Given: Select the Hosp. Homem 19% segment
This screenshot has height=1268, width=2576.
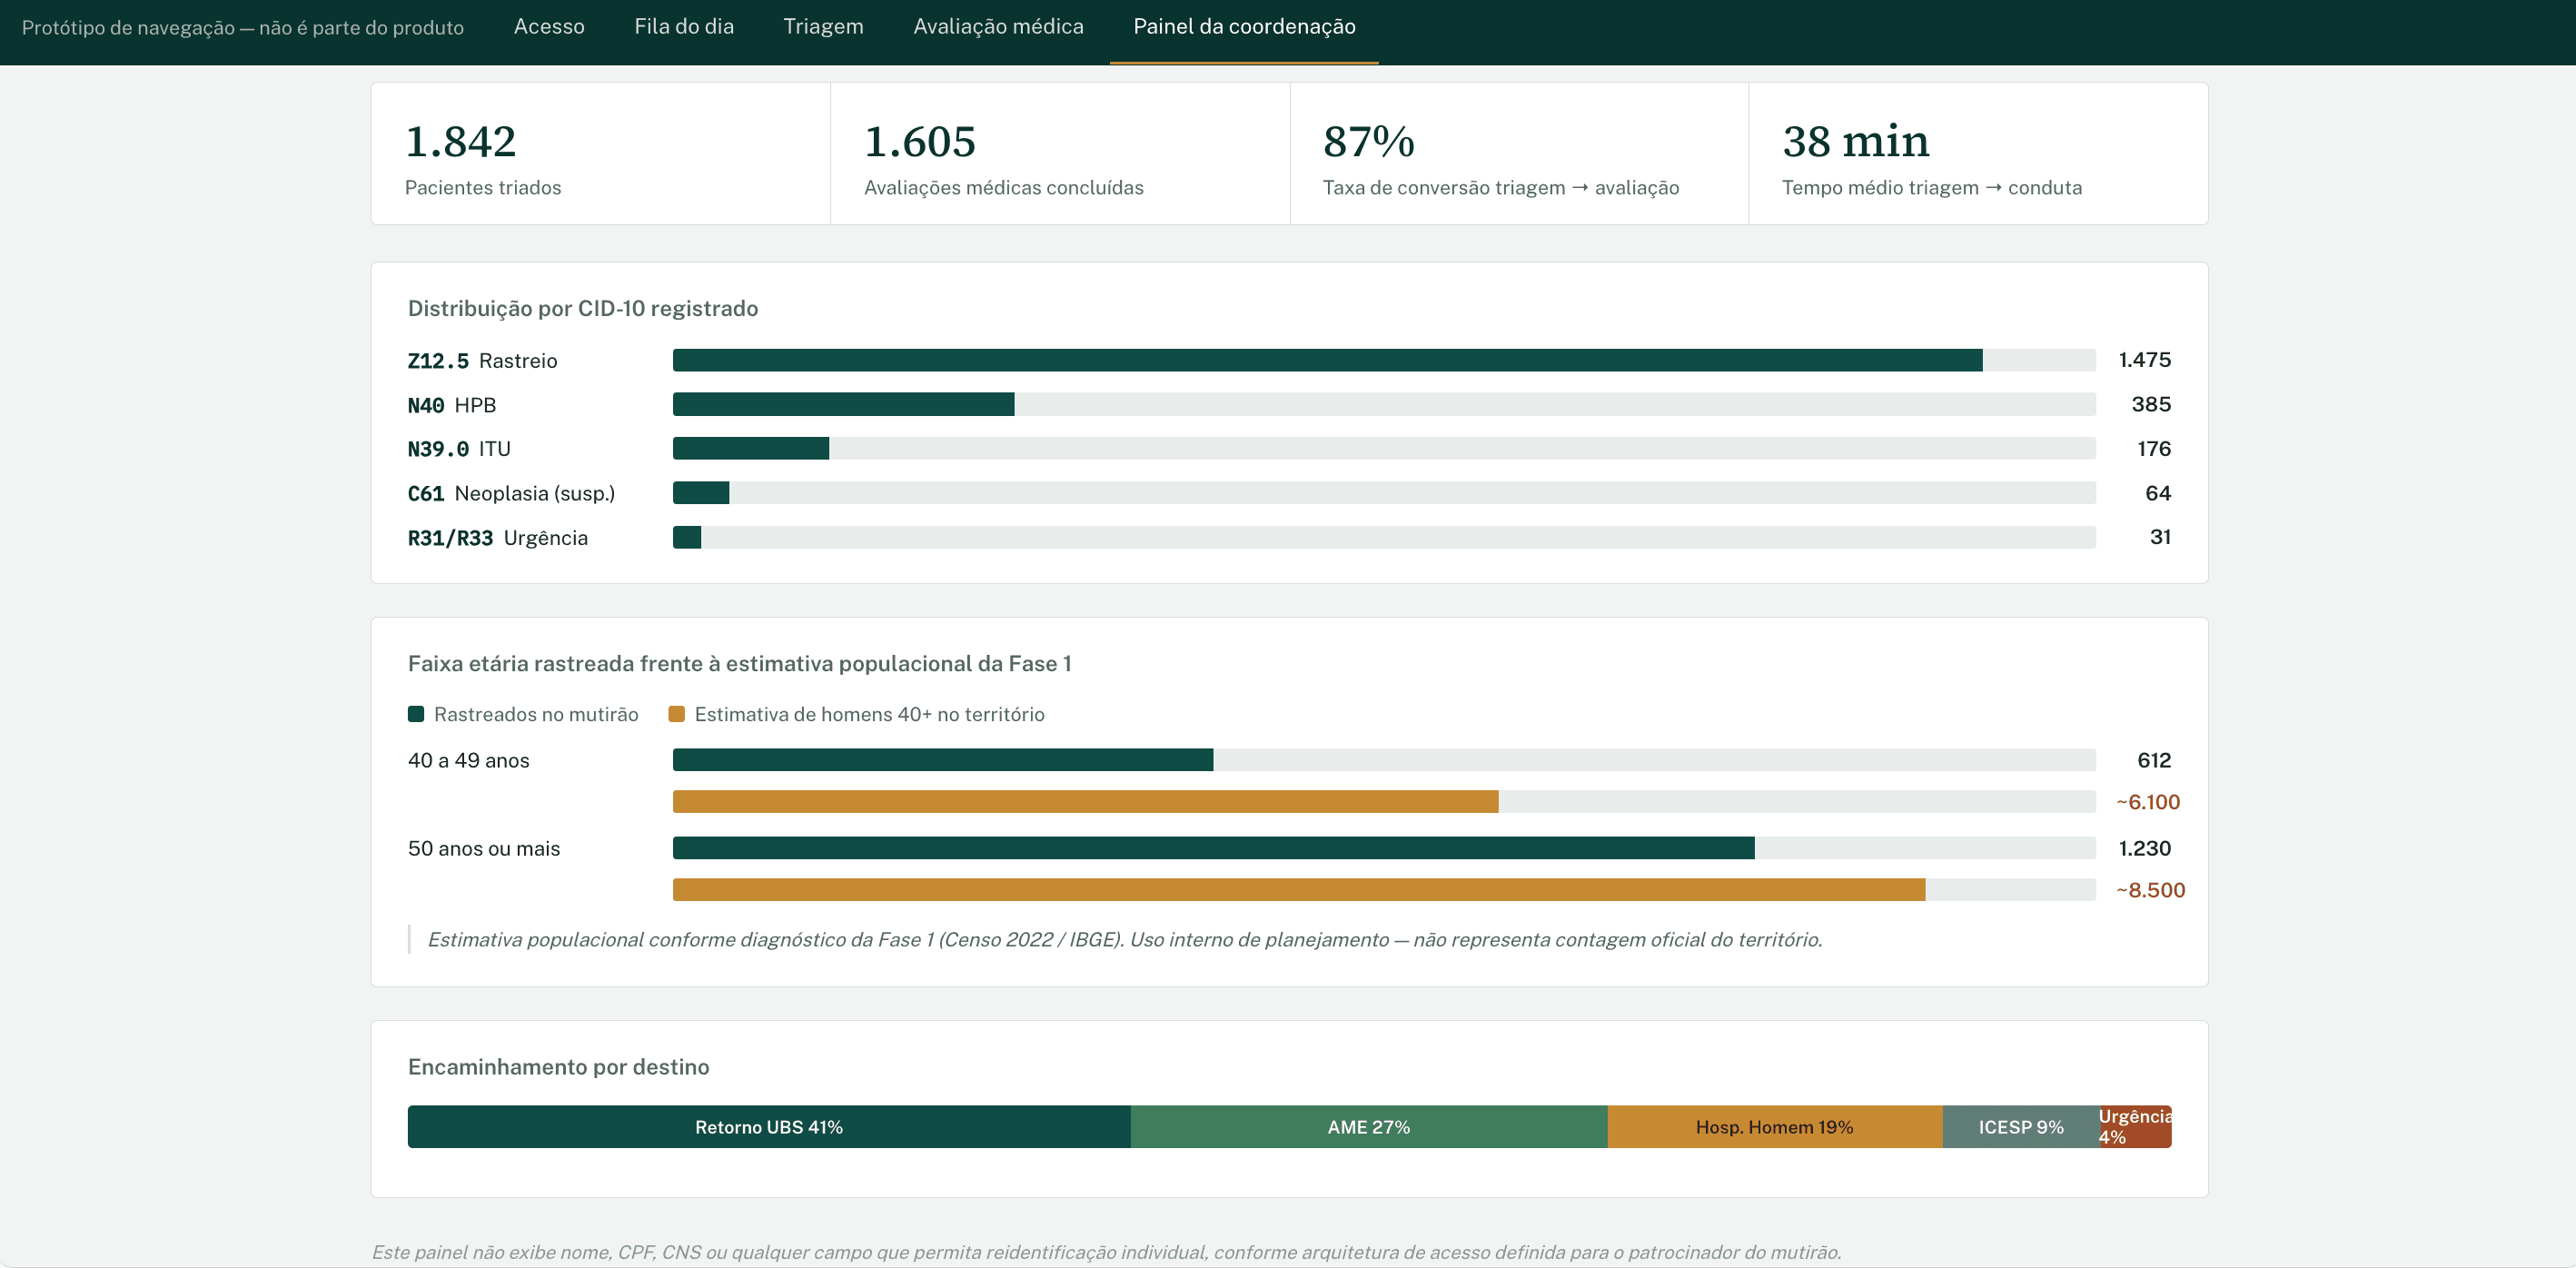Looking at the screenshot, I should (1775, 1127).
